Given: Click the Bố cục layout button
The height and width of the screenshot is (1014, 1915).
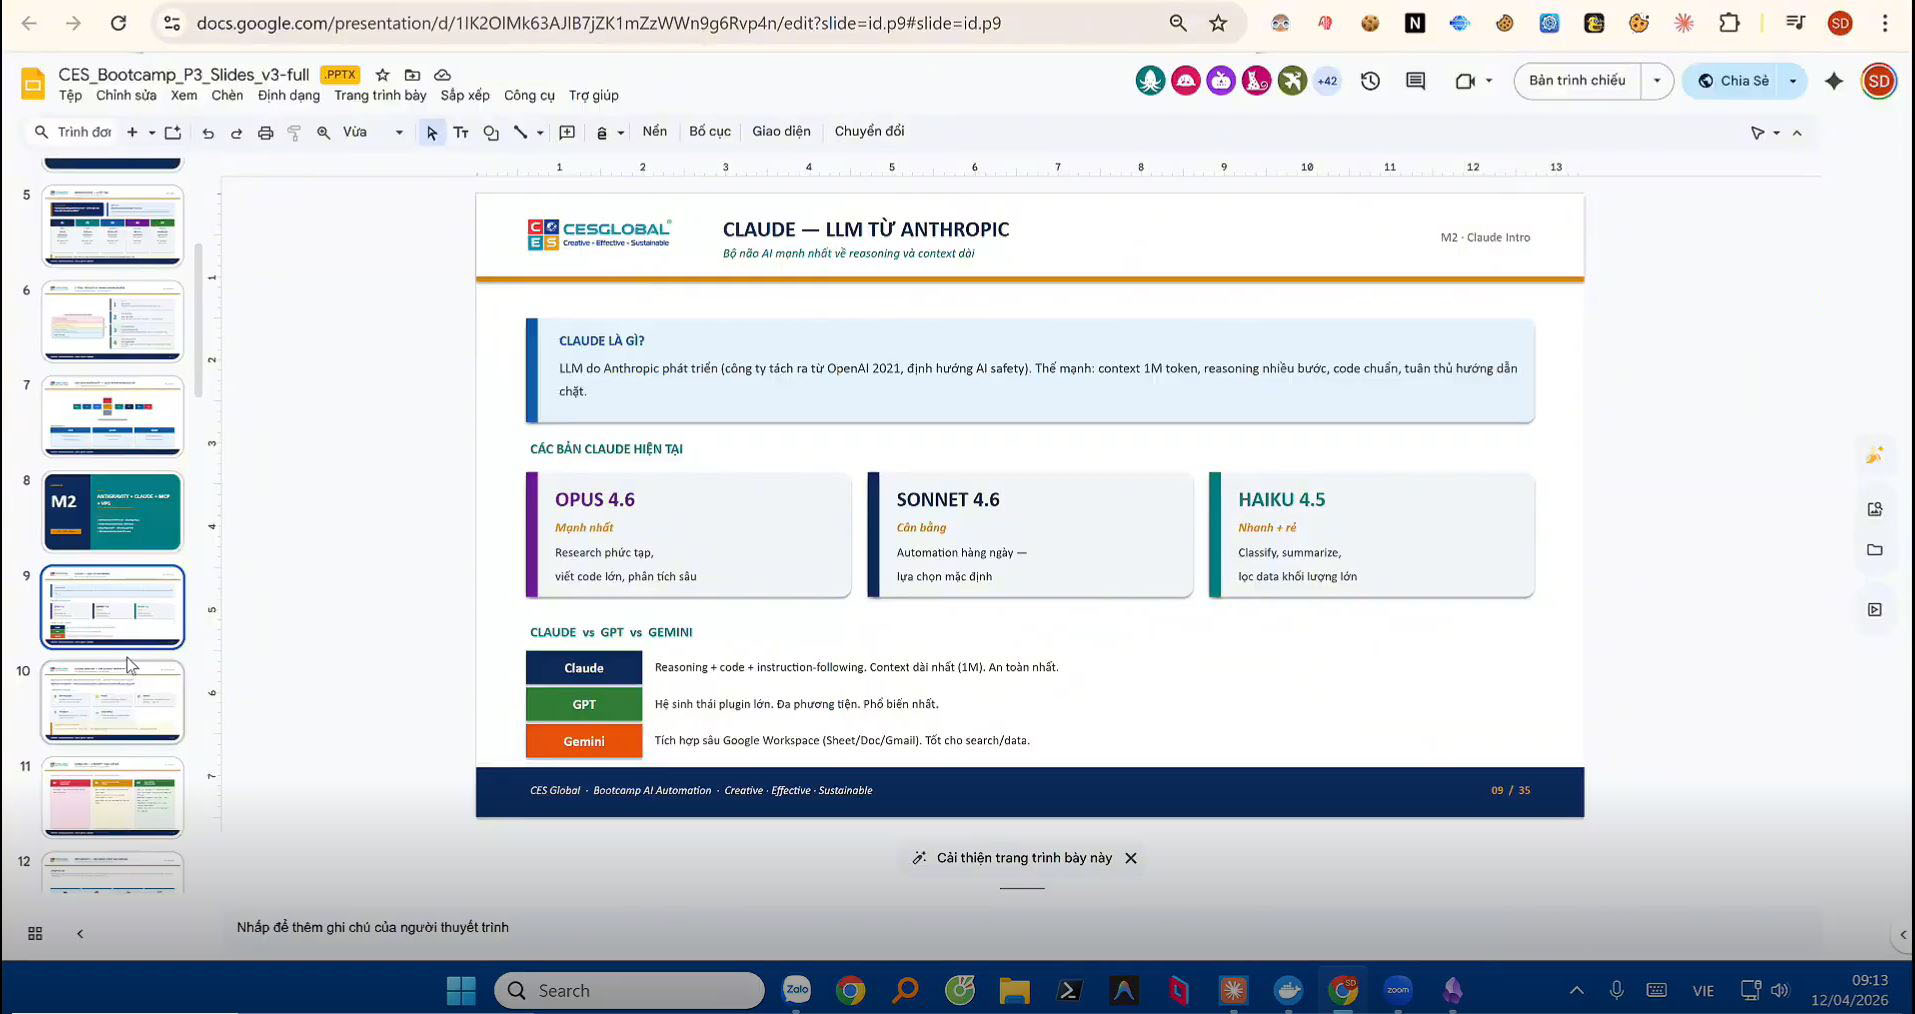Looking at the screenshot, I should coord(709,131).
